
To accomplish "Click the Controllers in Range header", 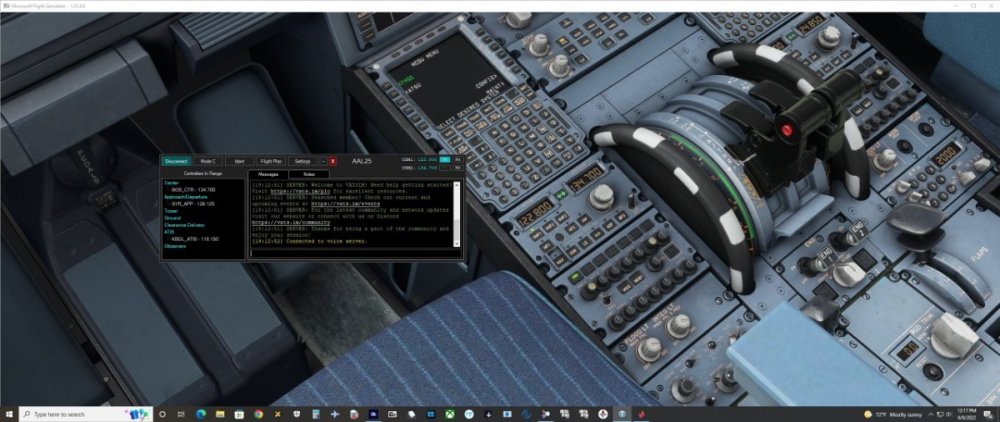I will [x=203, y=173].
